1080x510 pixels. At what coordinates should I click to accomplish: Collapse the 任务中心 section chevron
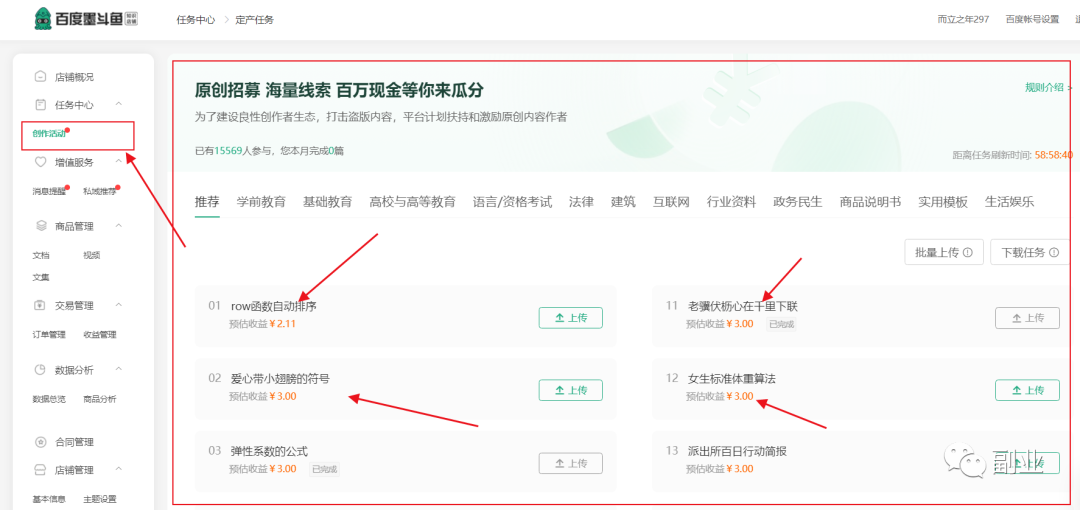click(118, 104)
